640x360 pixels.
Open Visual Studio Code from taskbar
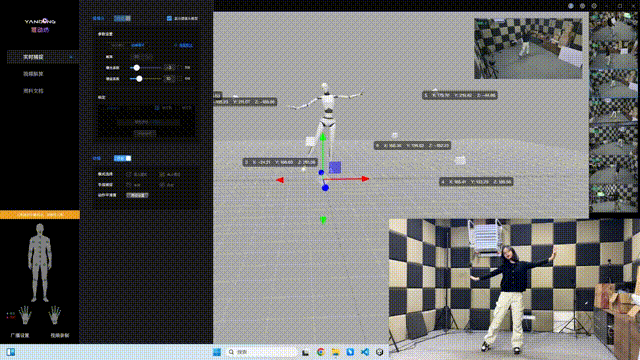[x=365, y=352]
